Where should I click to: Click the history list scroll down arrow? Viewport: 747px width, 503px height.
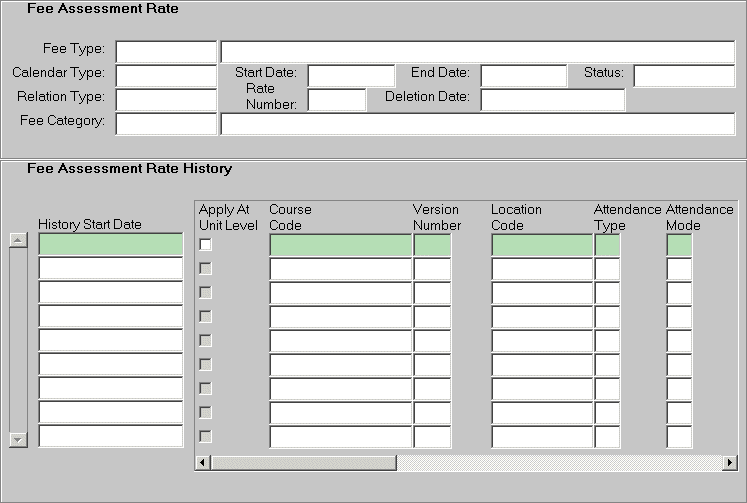(17, 439)
